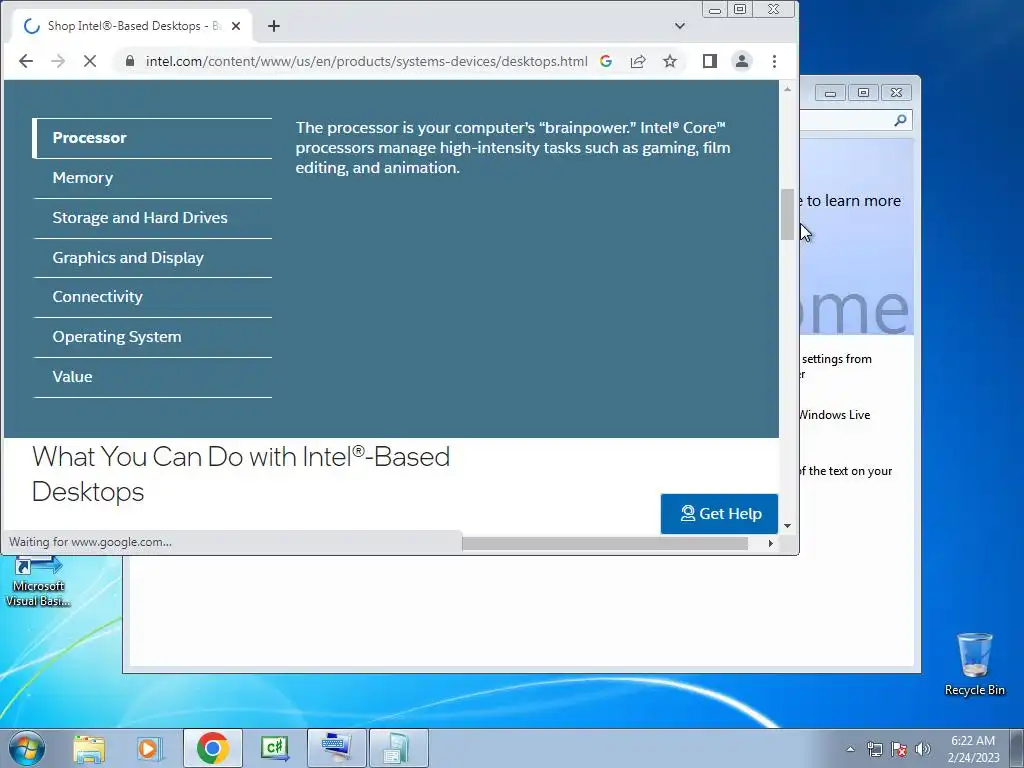Click the Google icon in address bar
This screenshot has width=1024, height=768.
(606, 61)
